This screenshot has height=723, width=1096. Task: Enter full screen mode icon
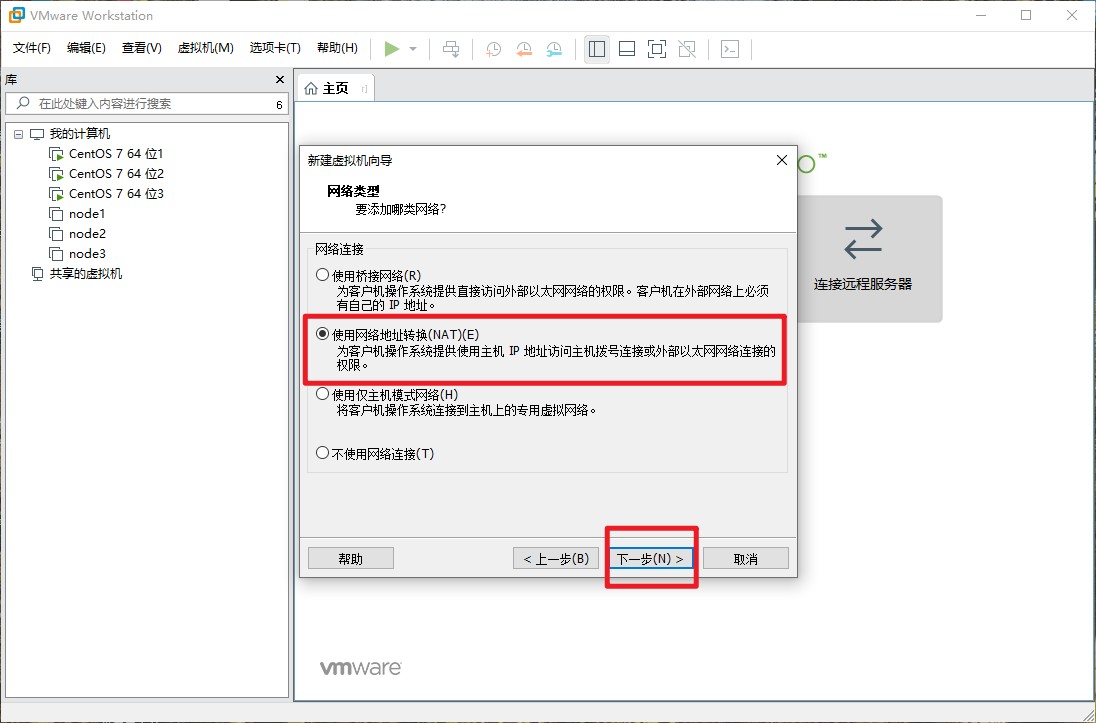coord(657,49)
